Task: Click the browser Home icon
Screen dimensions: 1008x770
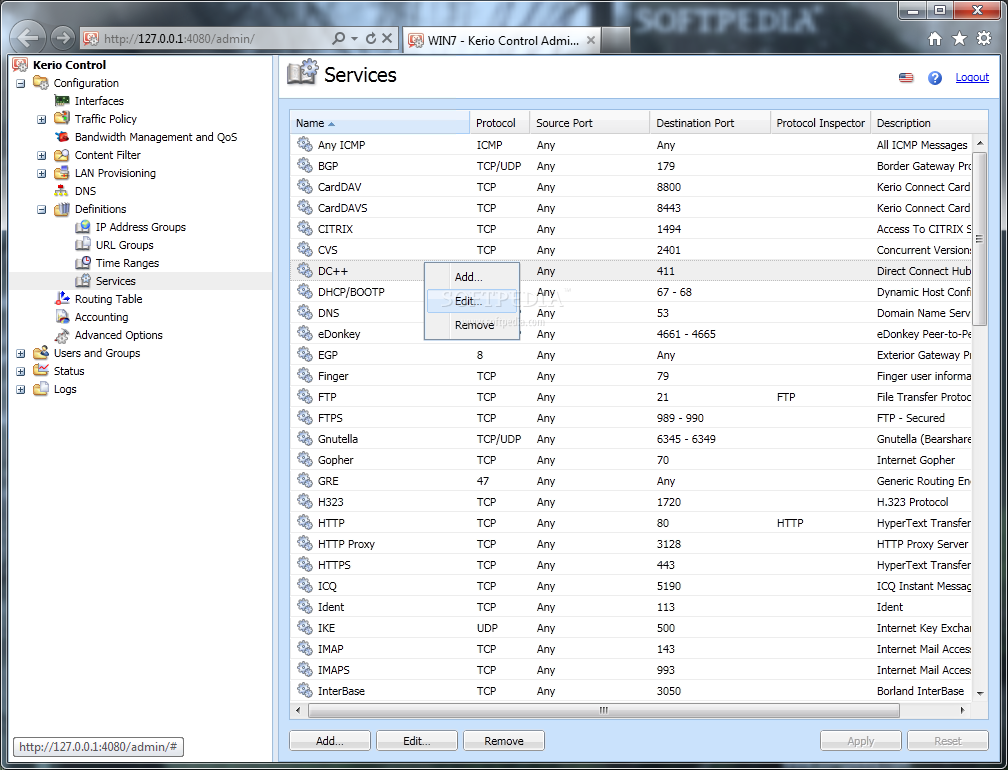Action: click(x=935, y=39)
